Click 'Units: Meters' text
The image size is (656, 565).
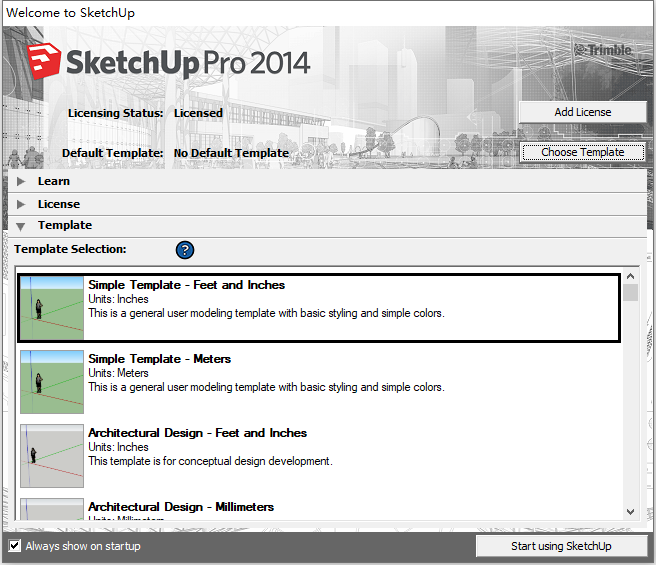[x=118, y=373]
